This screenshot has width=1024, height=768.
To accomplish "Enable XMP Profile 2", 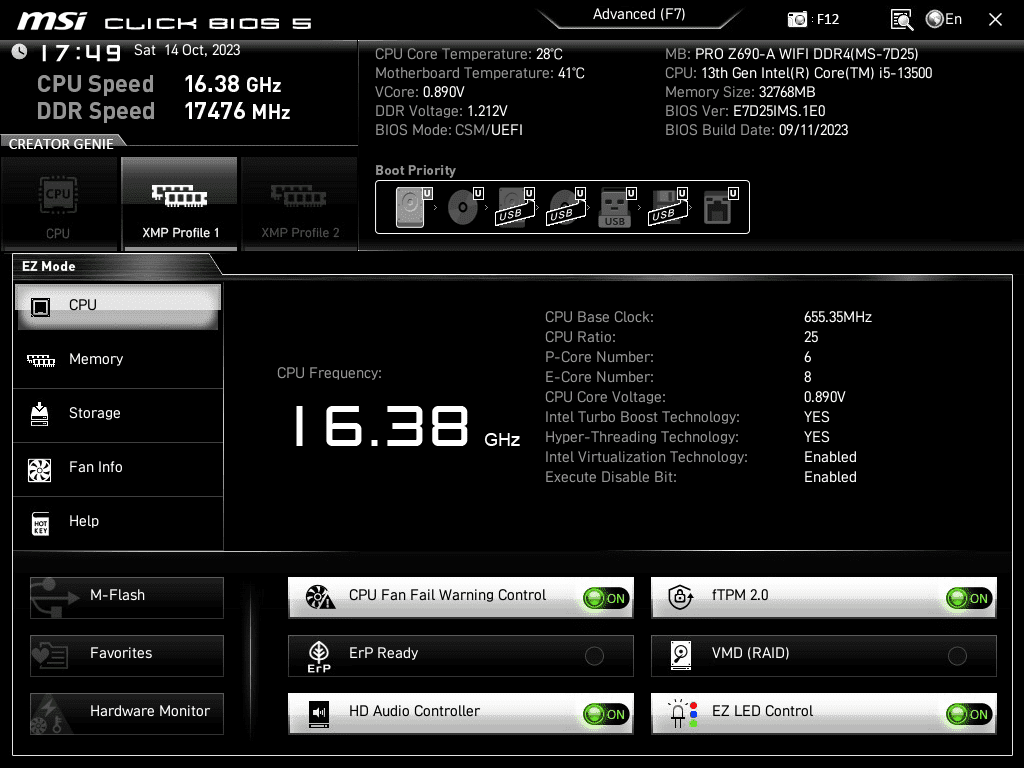I will pyautogui.click(x=299, y=204).
